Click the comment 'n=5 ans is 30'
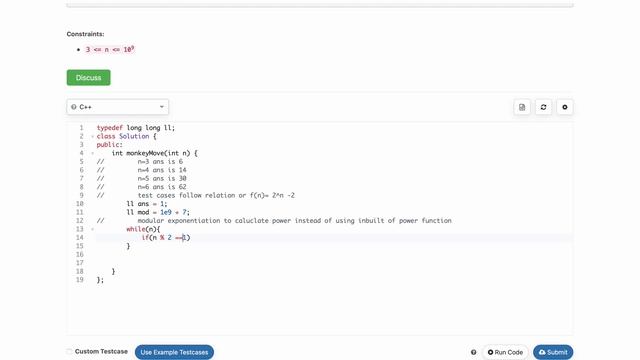This screenshot has width=640, height=360. (162, 178)
